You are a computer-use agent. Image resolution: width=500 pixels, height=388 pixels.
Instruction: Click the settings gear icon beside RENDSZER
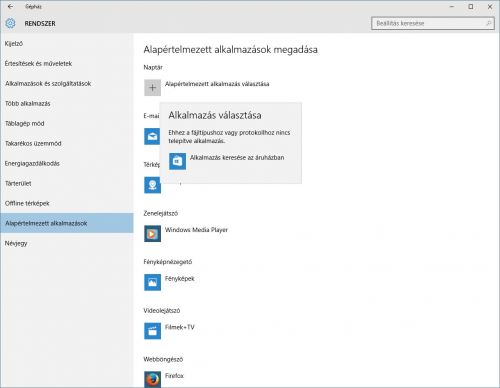[10, 23]
